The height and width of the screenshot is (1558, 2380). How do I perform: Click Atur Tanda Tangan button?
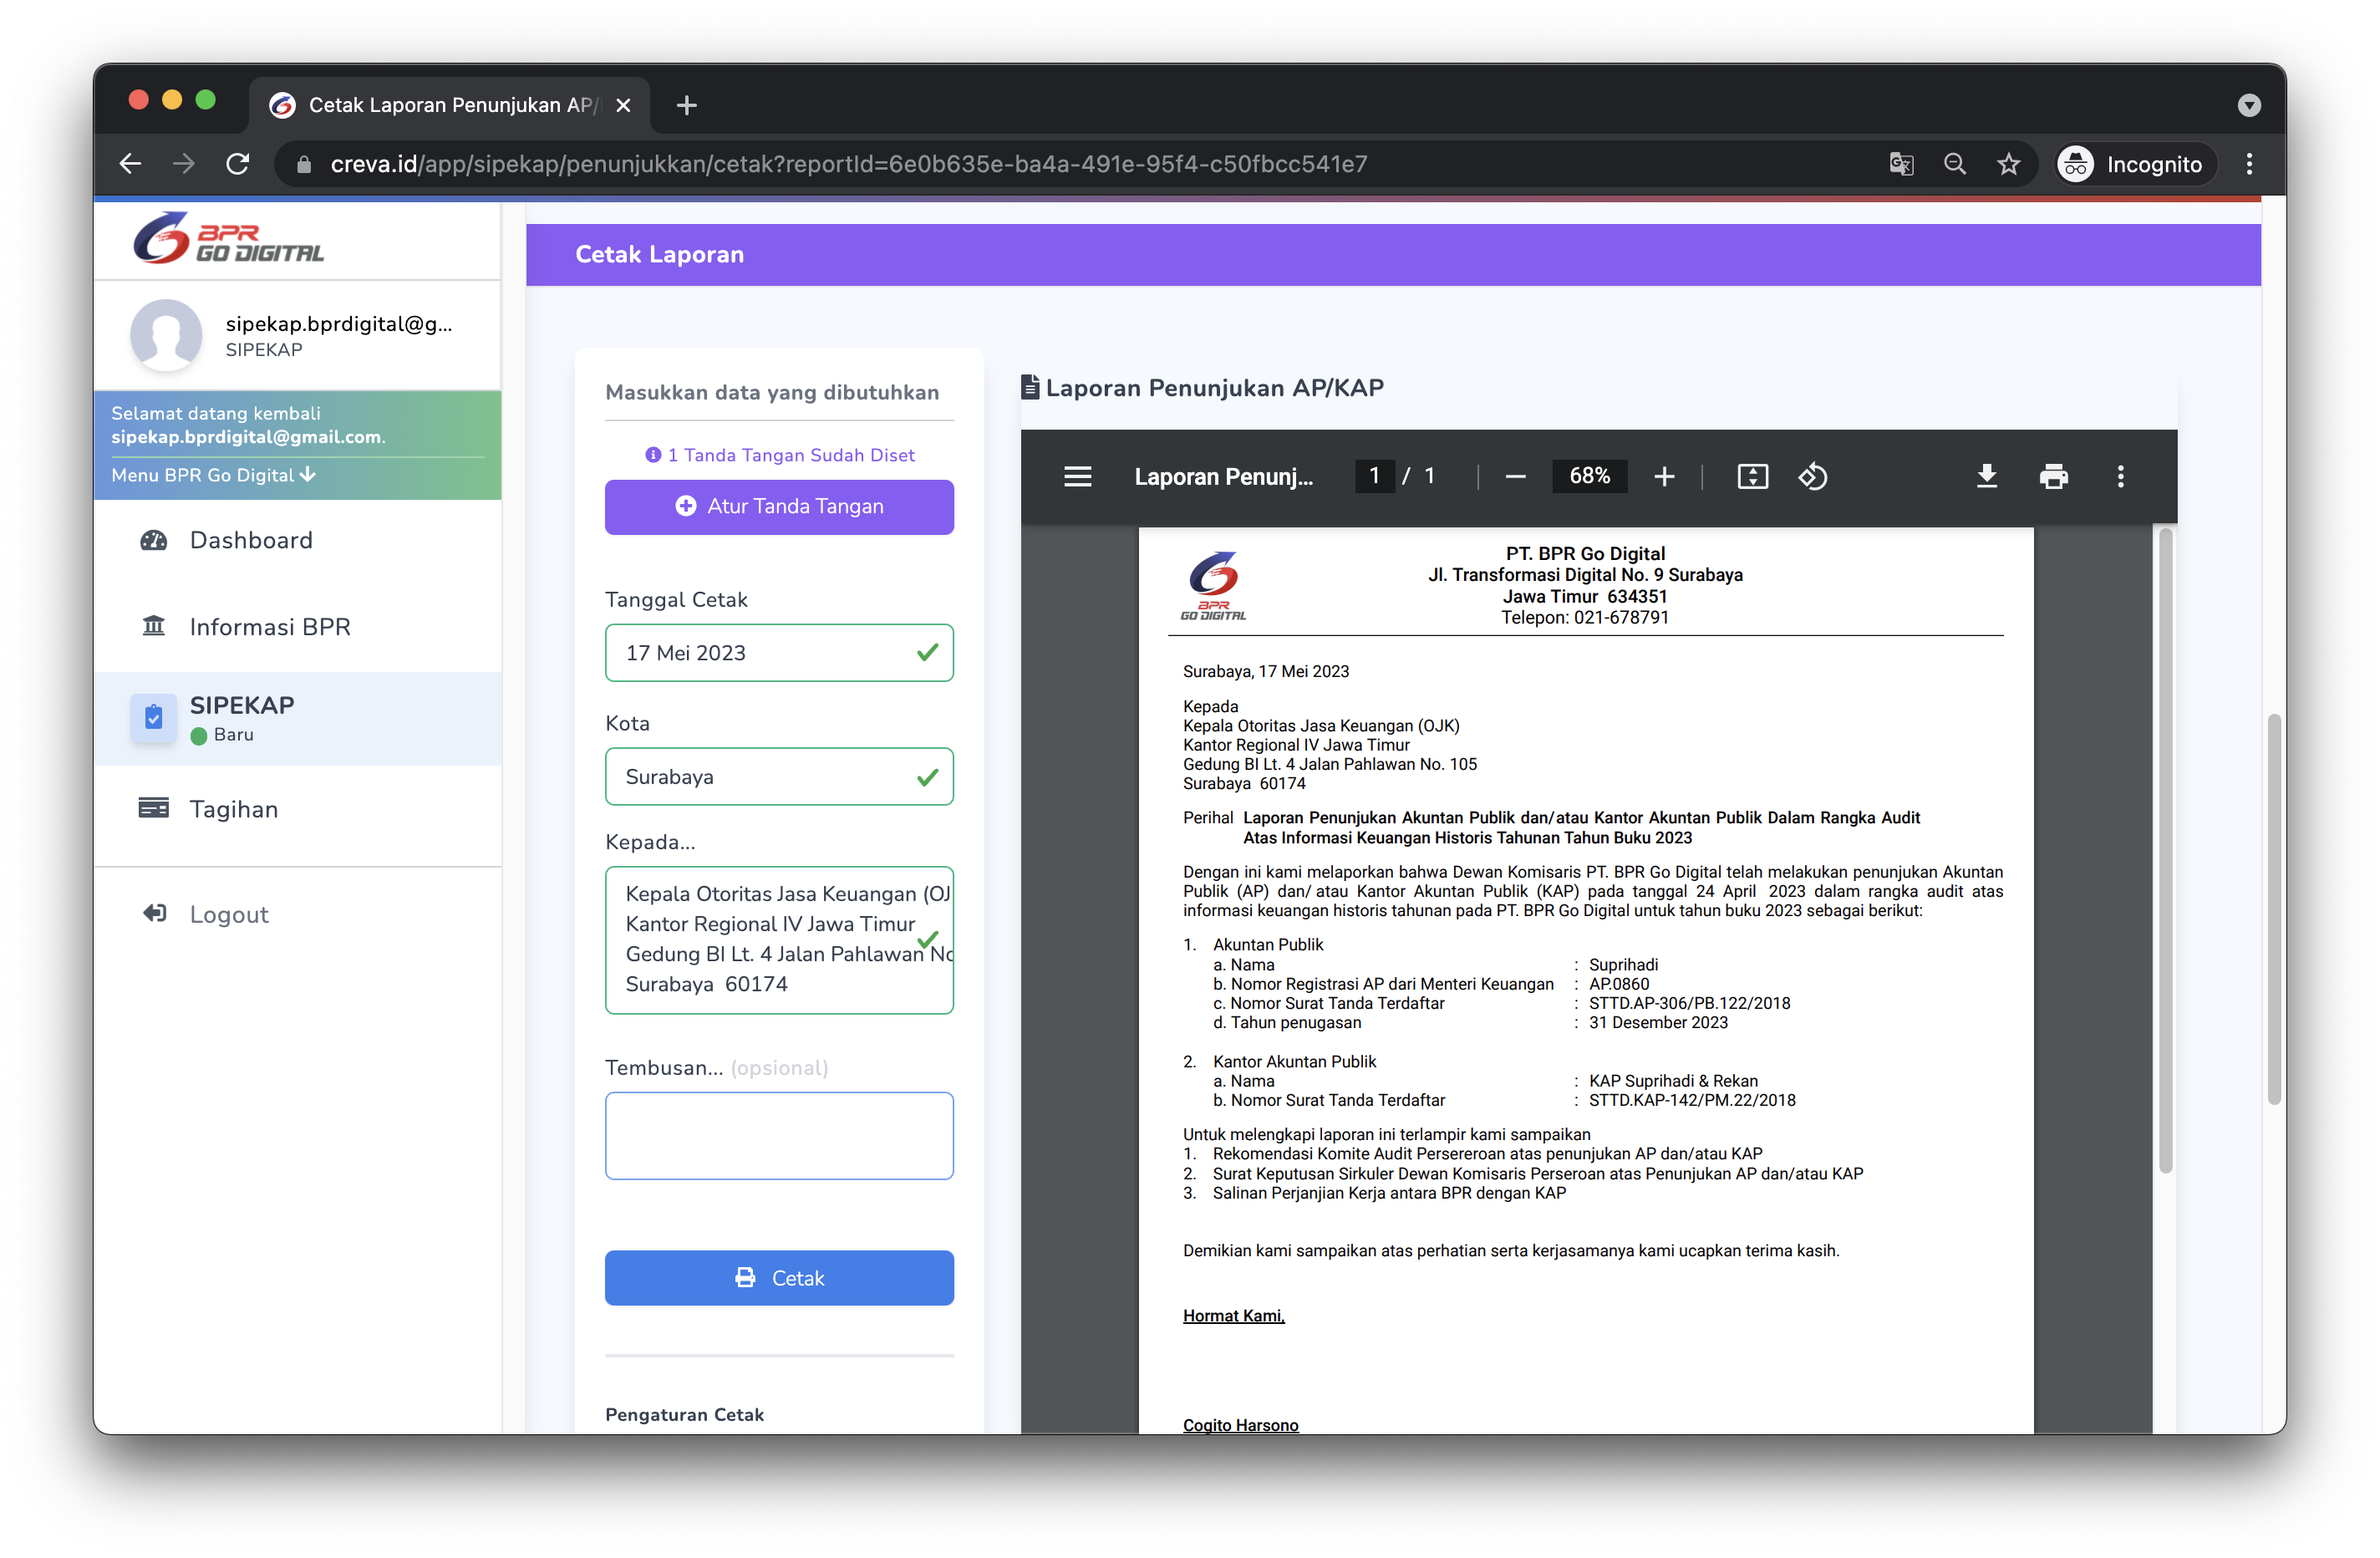[779, 507]
